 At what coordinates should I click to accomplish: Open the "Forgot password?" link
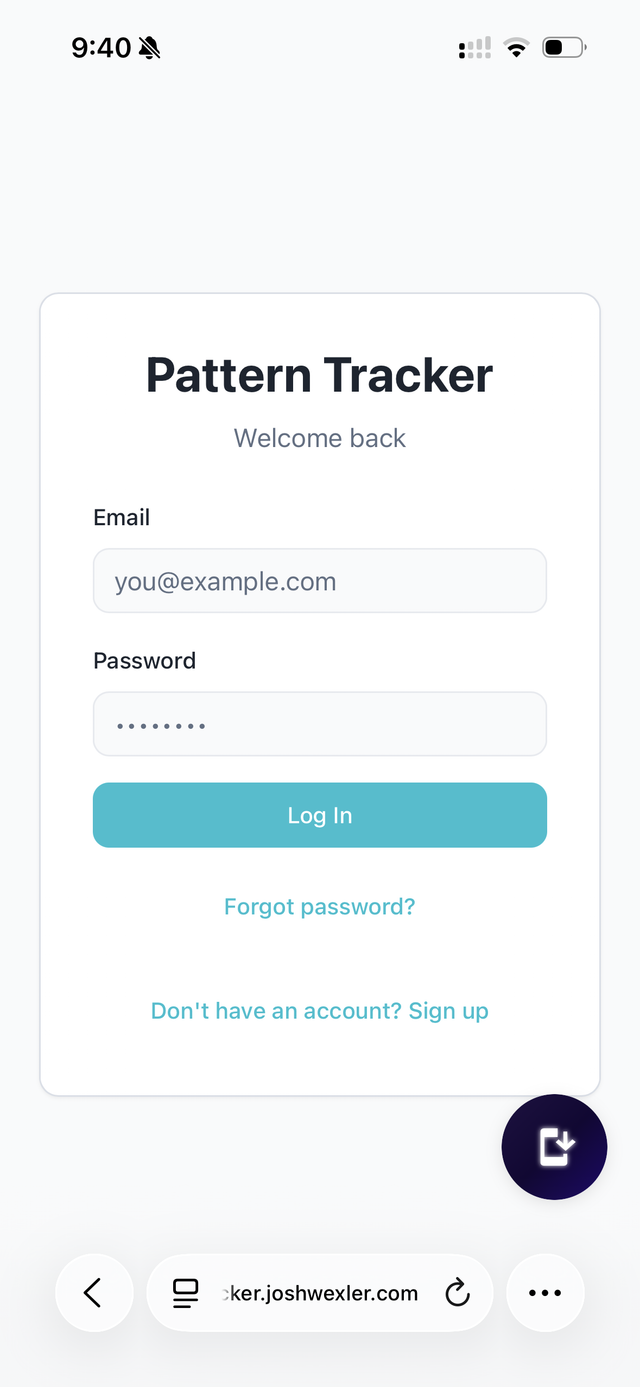click(319, 906)
